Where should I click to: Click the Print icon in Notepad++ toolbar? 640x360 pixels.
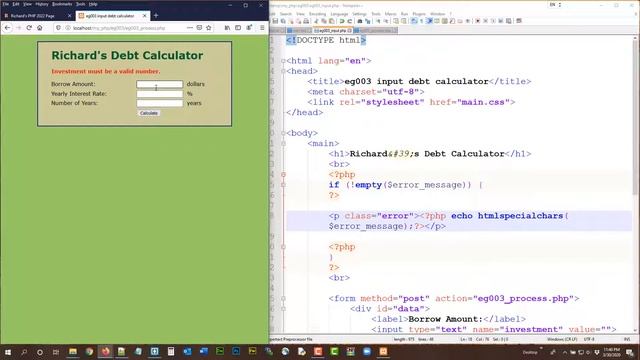coord(306,21)
